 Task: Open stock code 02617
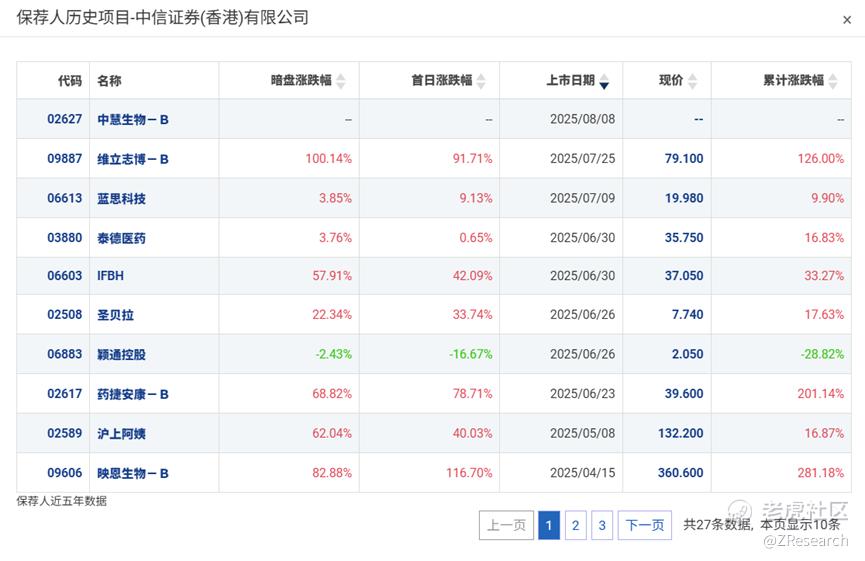pos(65,394)
